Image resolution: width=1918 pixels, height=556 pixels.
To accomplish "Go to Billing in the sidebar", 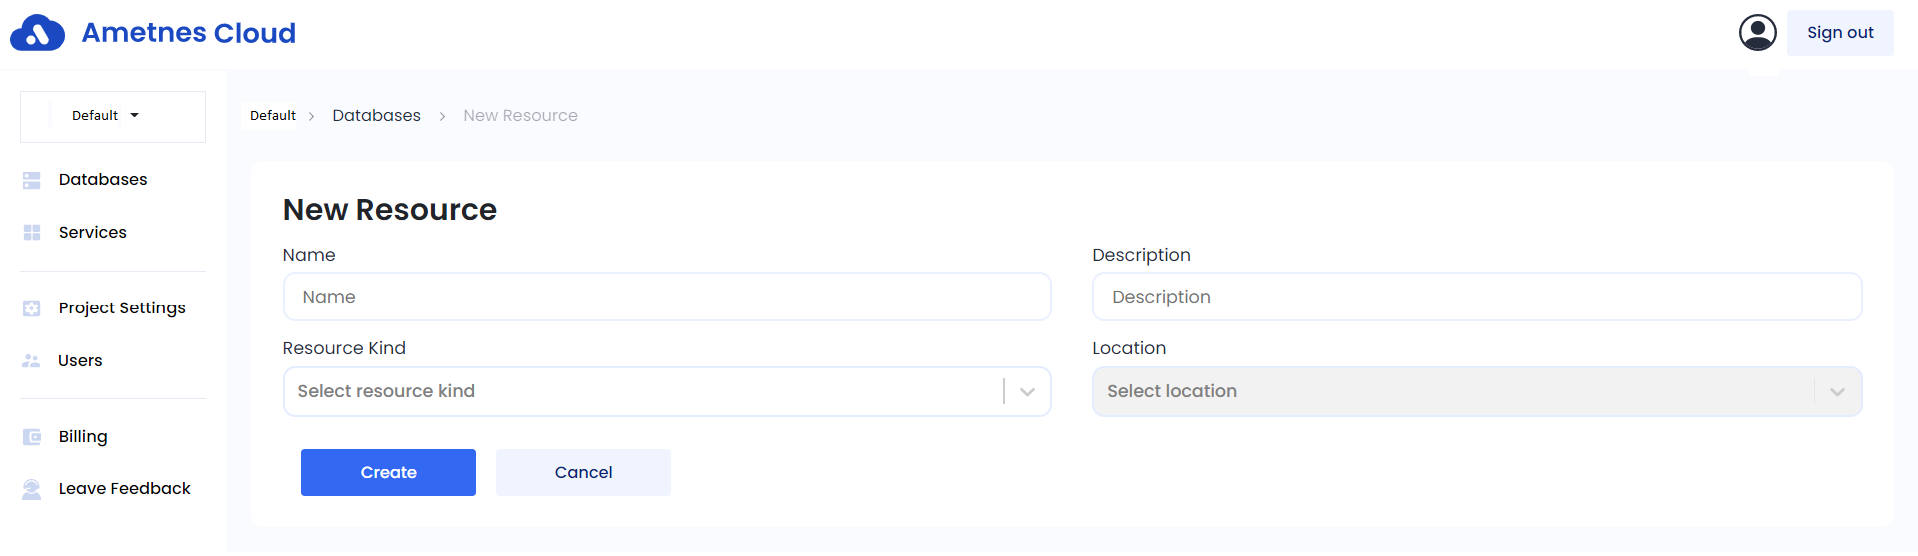I will 83,437.
